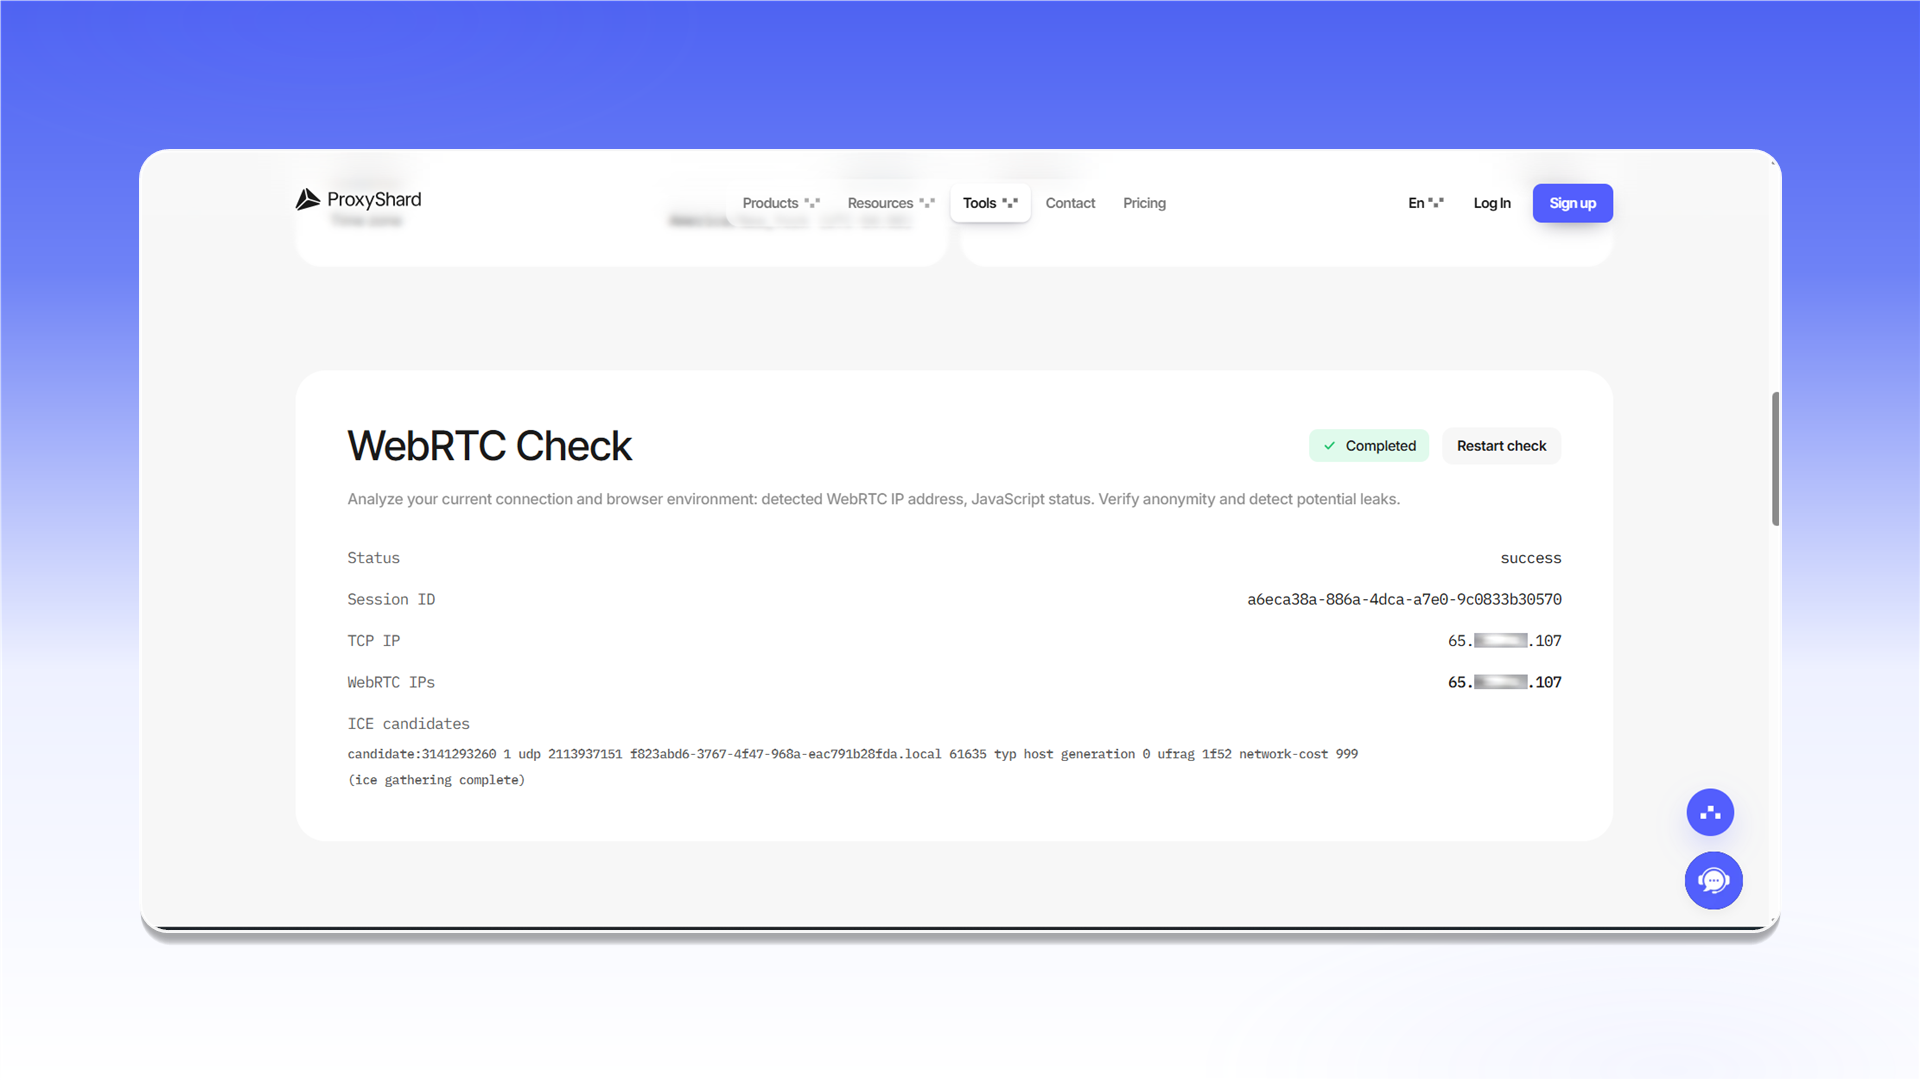1920x1080 pixels.
Task: Open the En language selector
Action: point(1425,203)
